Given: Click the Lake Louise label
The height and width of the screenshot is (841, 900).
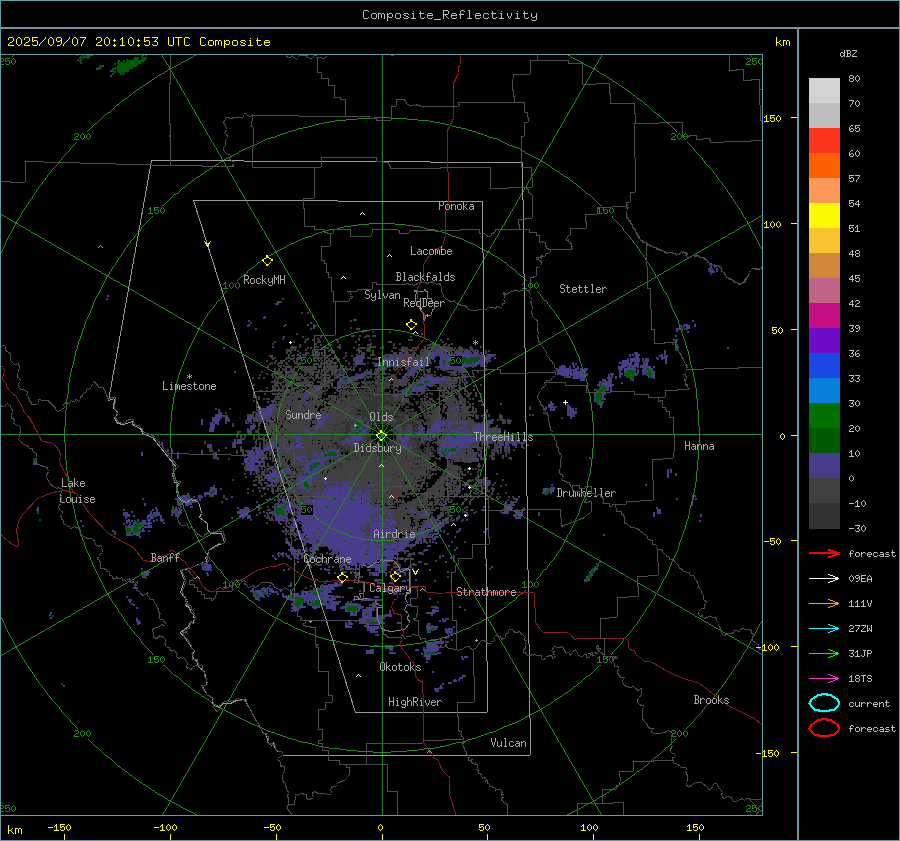Looking at the screenshot, I should (x=78, y=491).
